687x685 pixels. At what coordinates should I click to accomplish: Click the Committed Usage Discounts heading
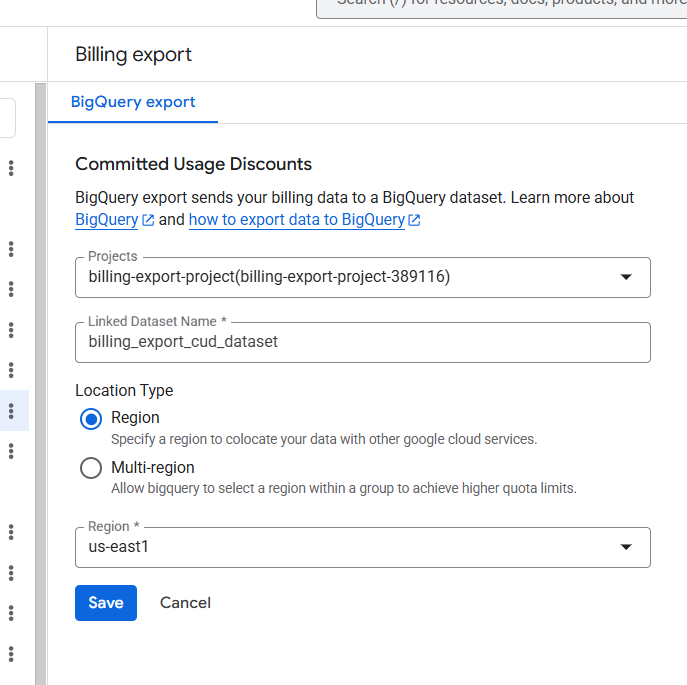[193, 164]
